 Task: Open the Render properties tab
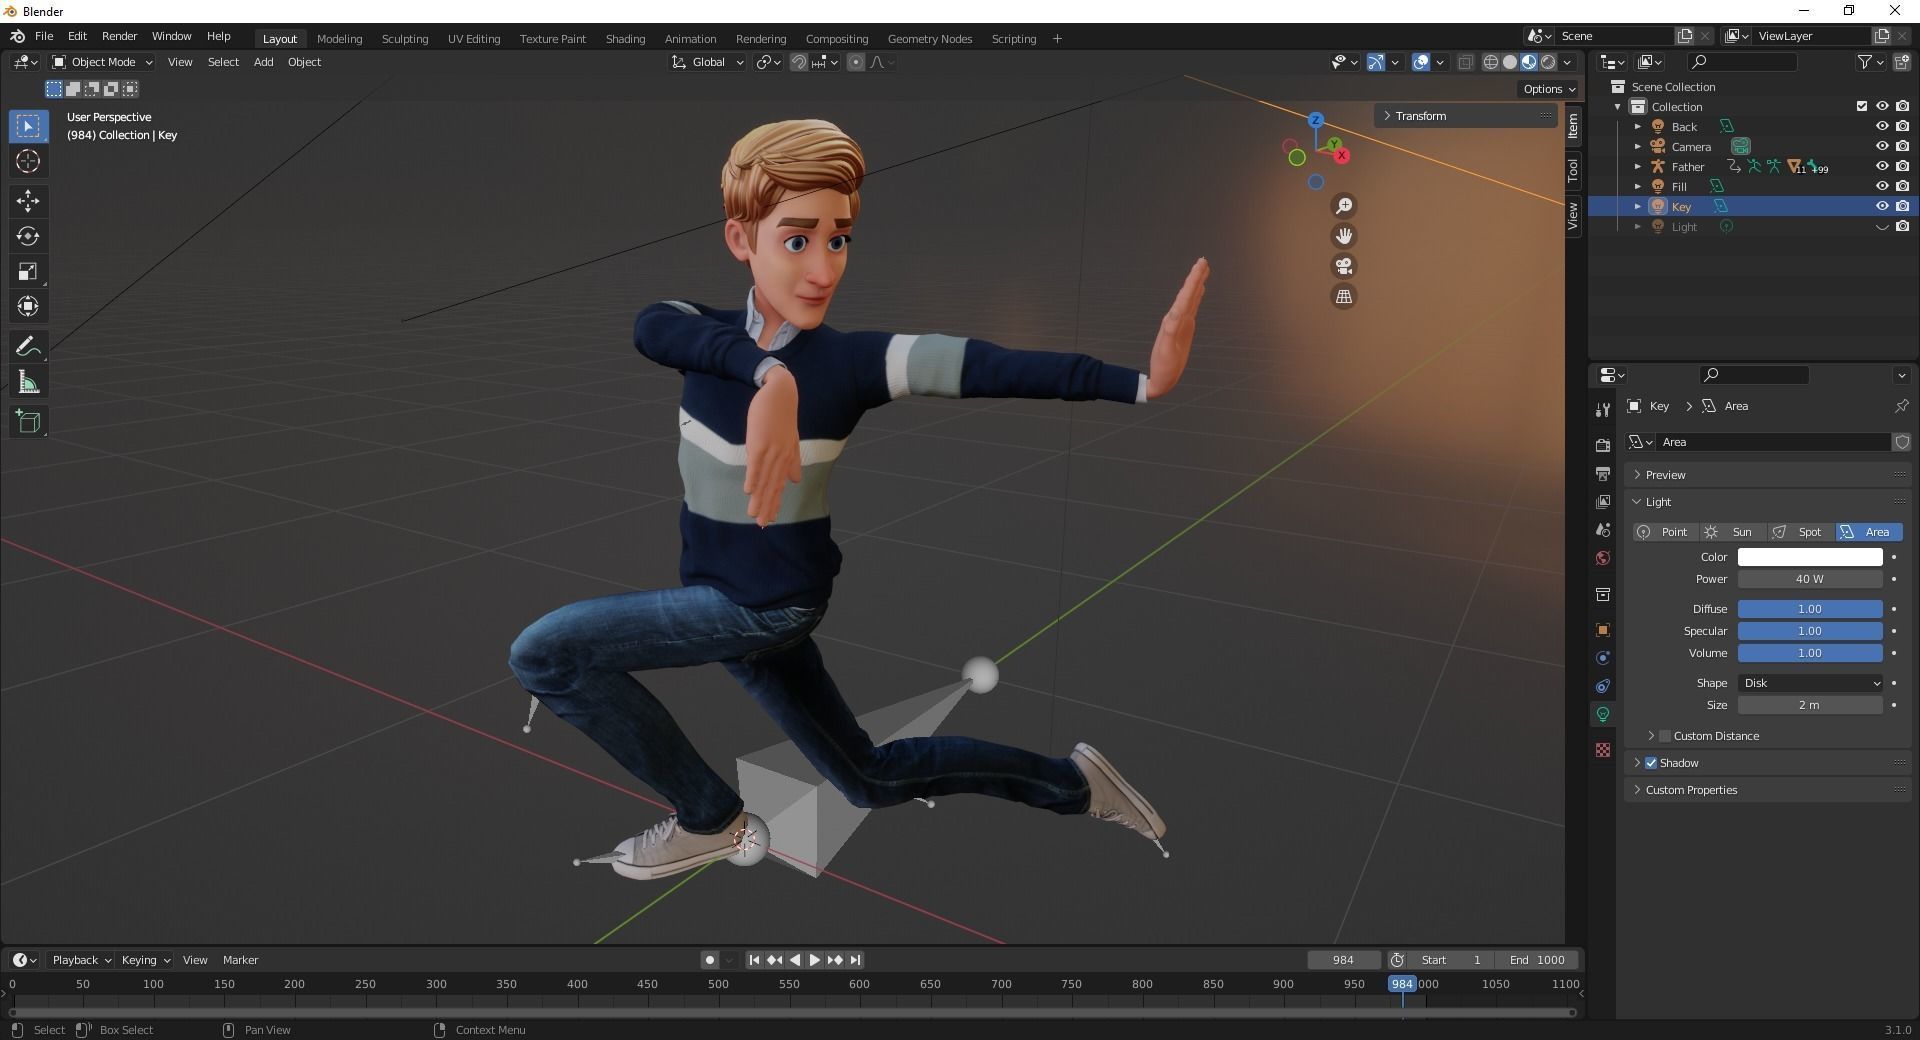[x=1603, y=445]
